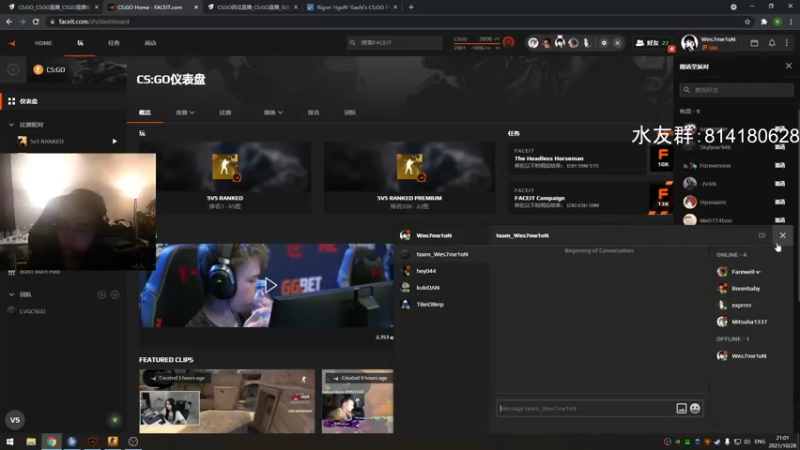Expand the 媒体 media dropdown tab

[273, 112]
